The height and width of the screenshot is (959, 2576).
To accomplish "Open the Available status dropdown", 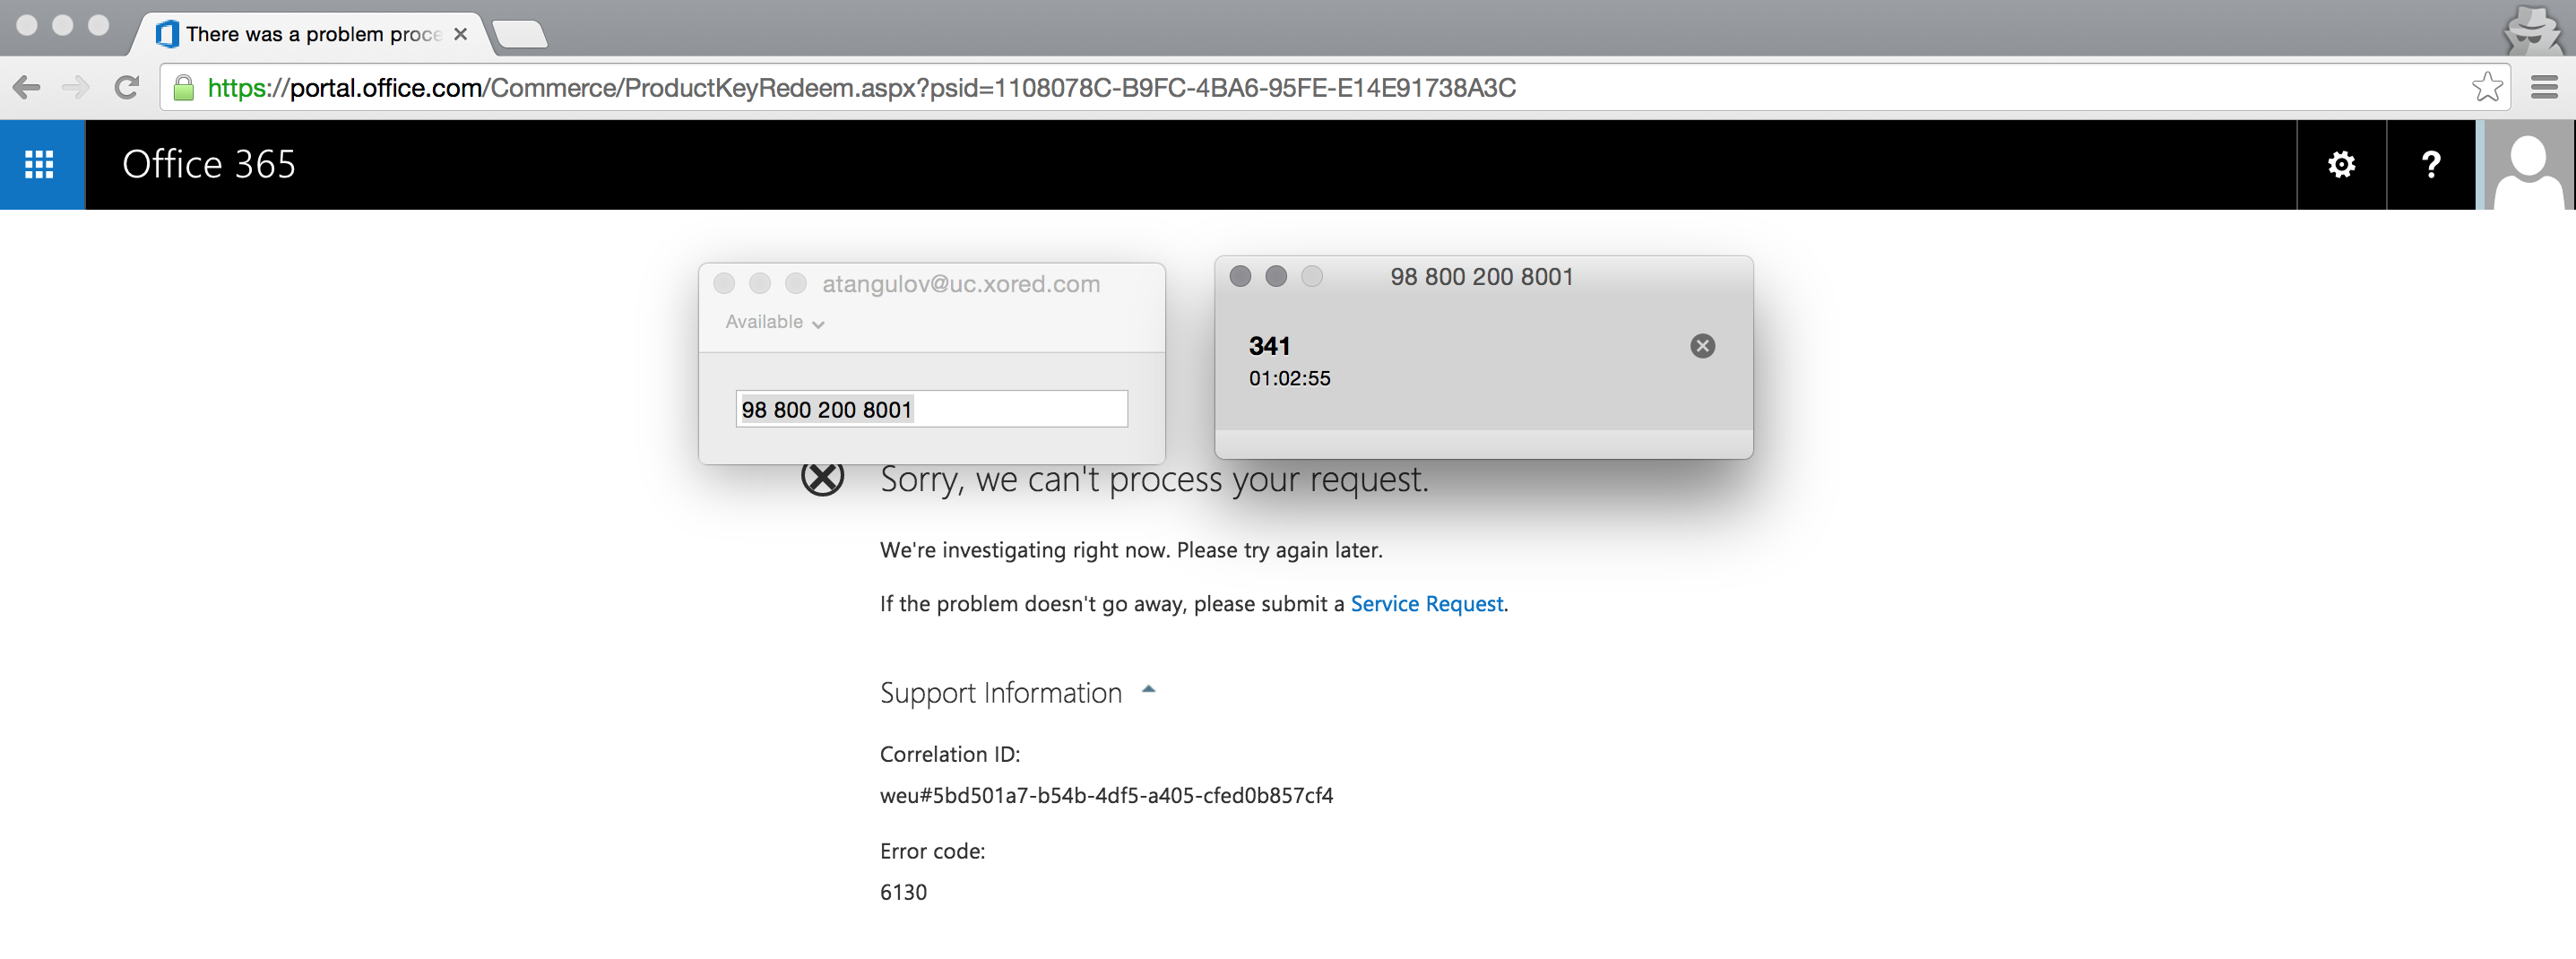I will coord(774,322).
